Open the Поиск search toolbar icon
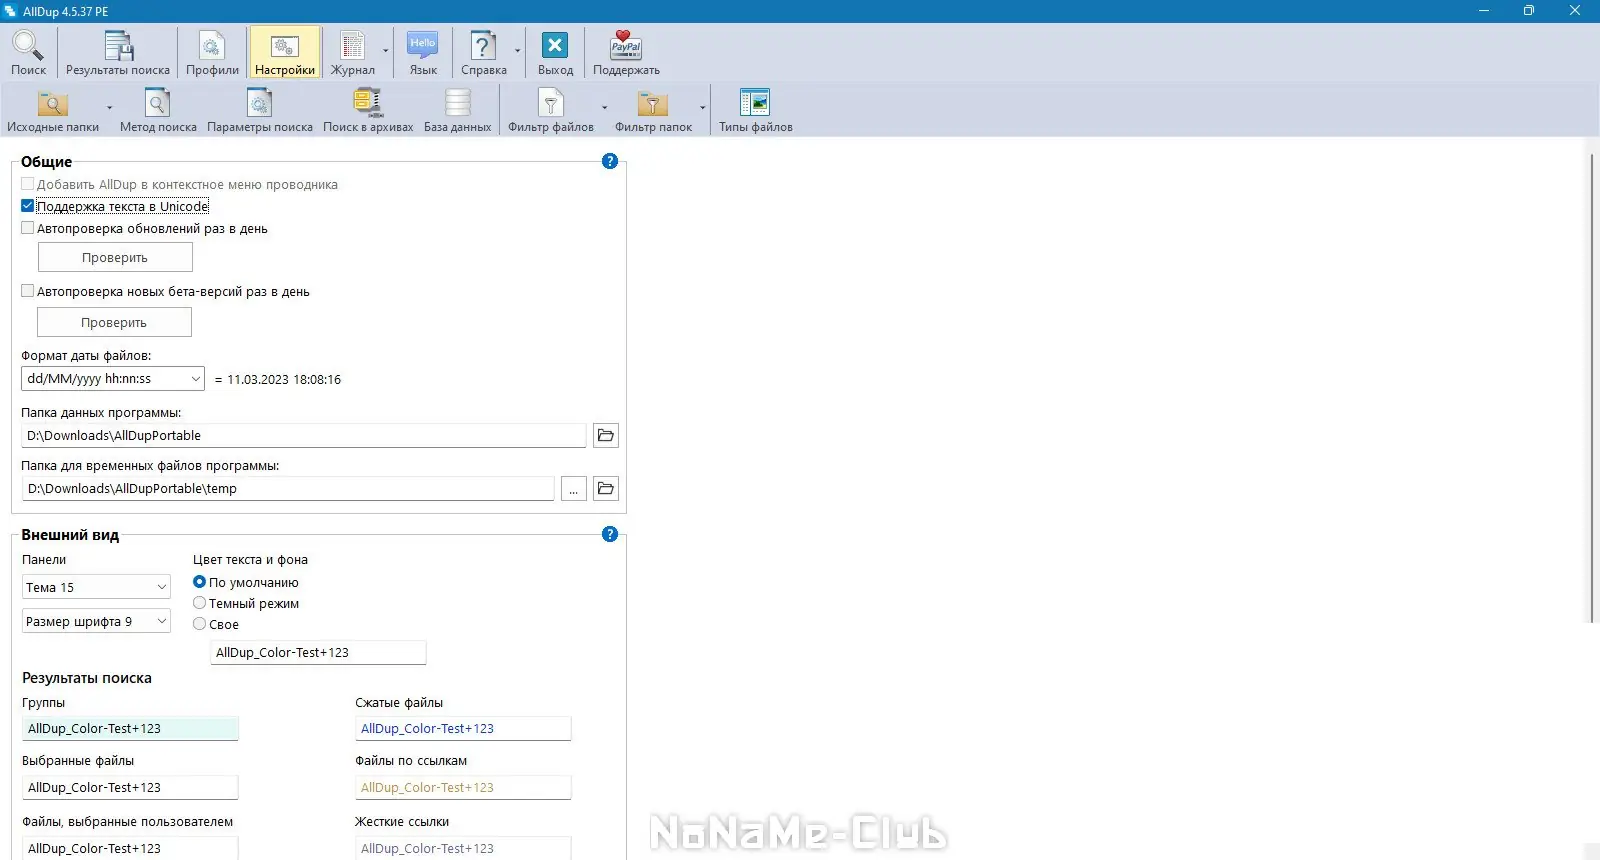This screenshot has width=1600, height=860. tap(28, 52)
